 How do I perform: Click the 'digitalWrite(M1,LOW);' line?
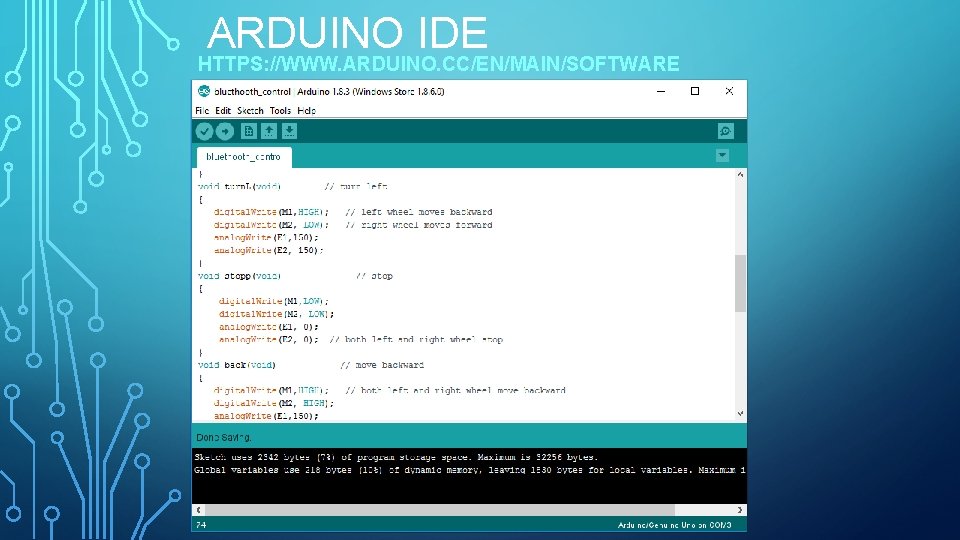(x=274, y=301)
